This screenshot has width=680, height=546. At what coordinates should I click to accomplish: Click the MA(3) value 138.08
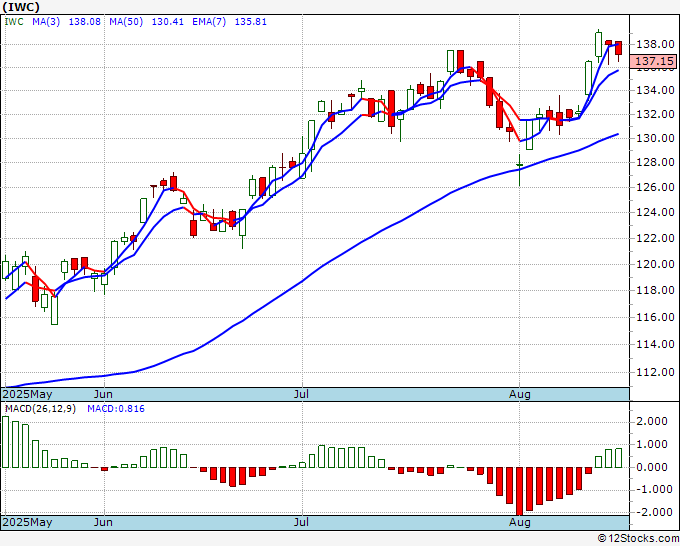[x=85, y=22]
